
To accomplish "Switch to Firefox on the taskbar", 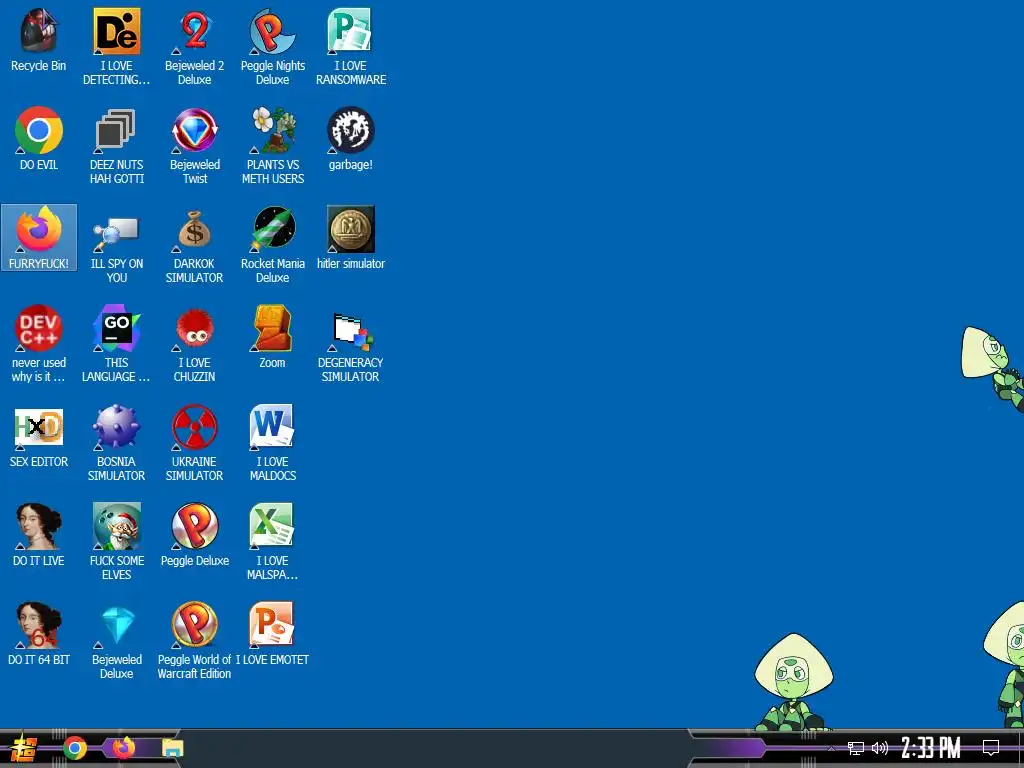I will pyautogui.click(x=123, y=748).
